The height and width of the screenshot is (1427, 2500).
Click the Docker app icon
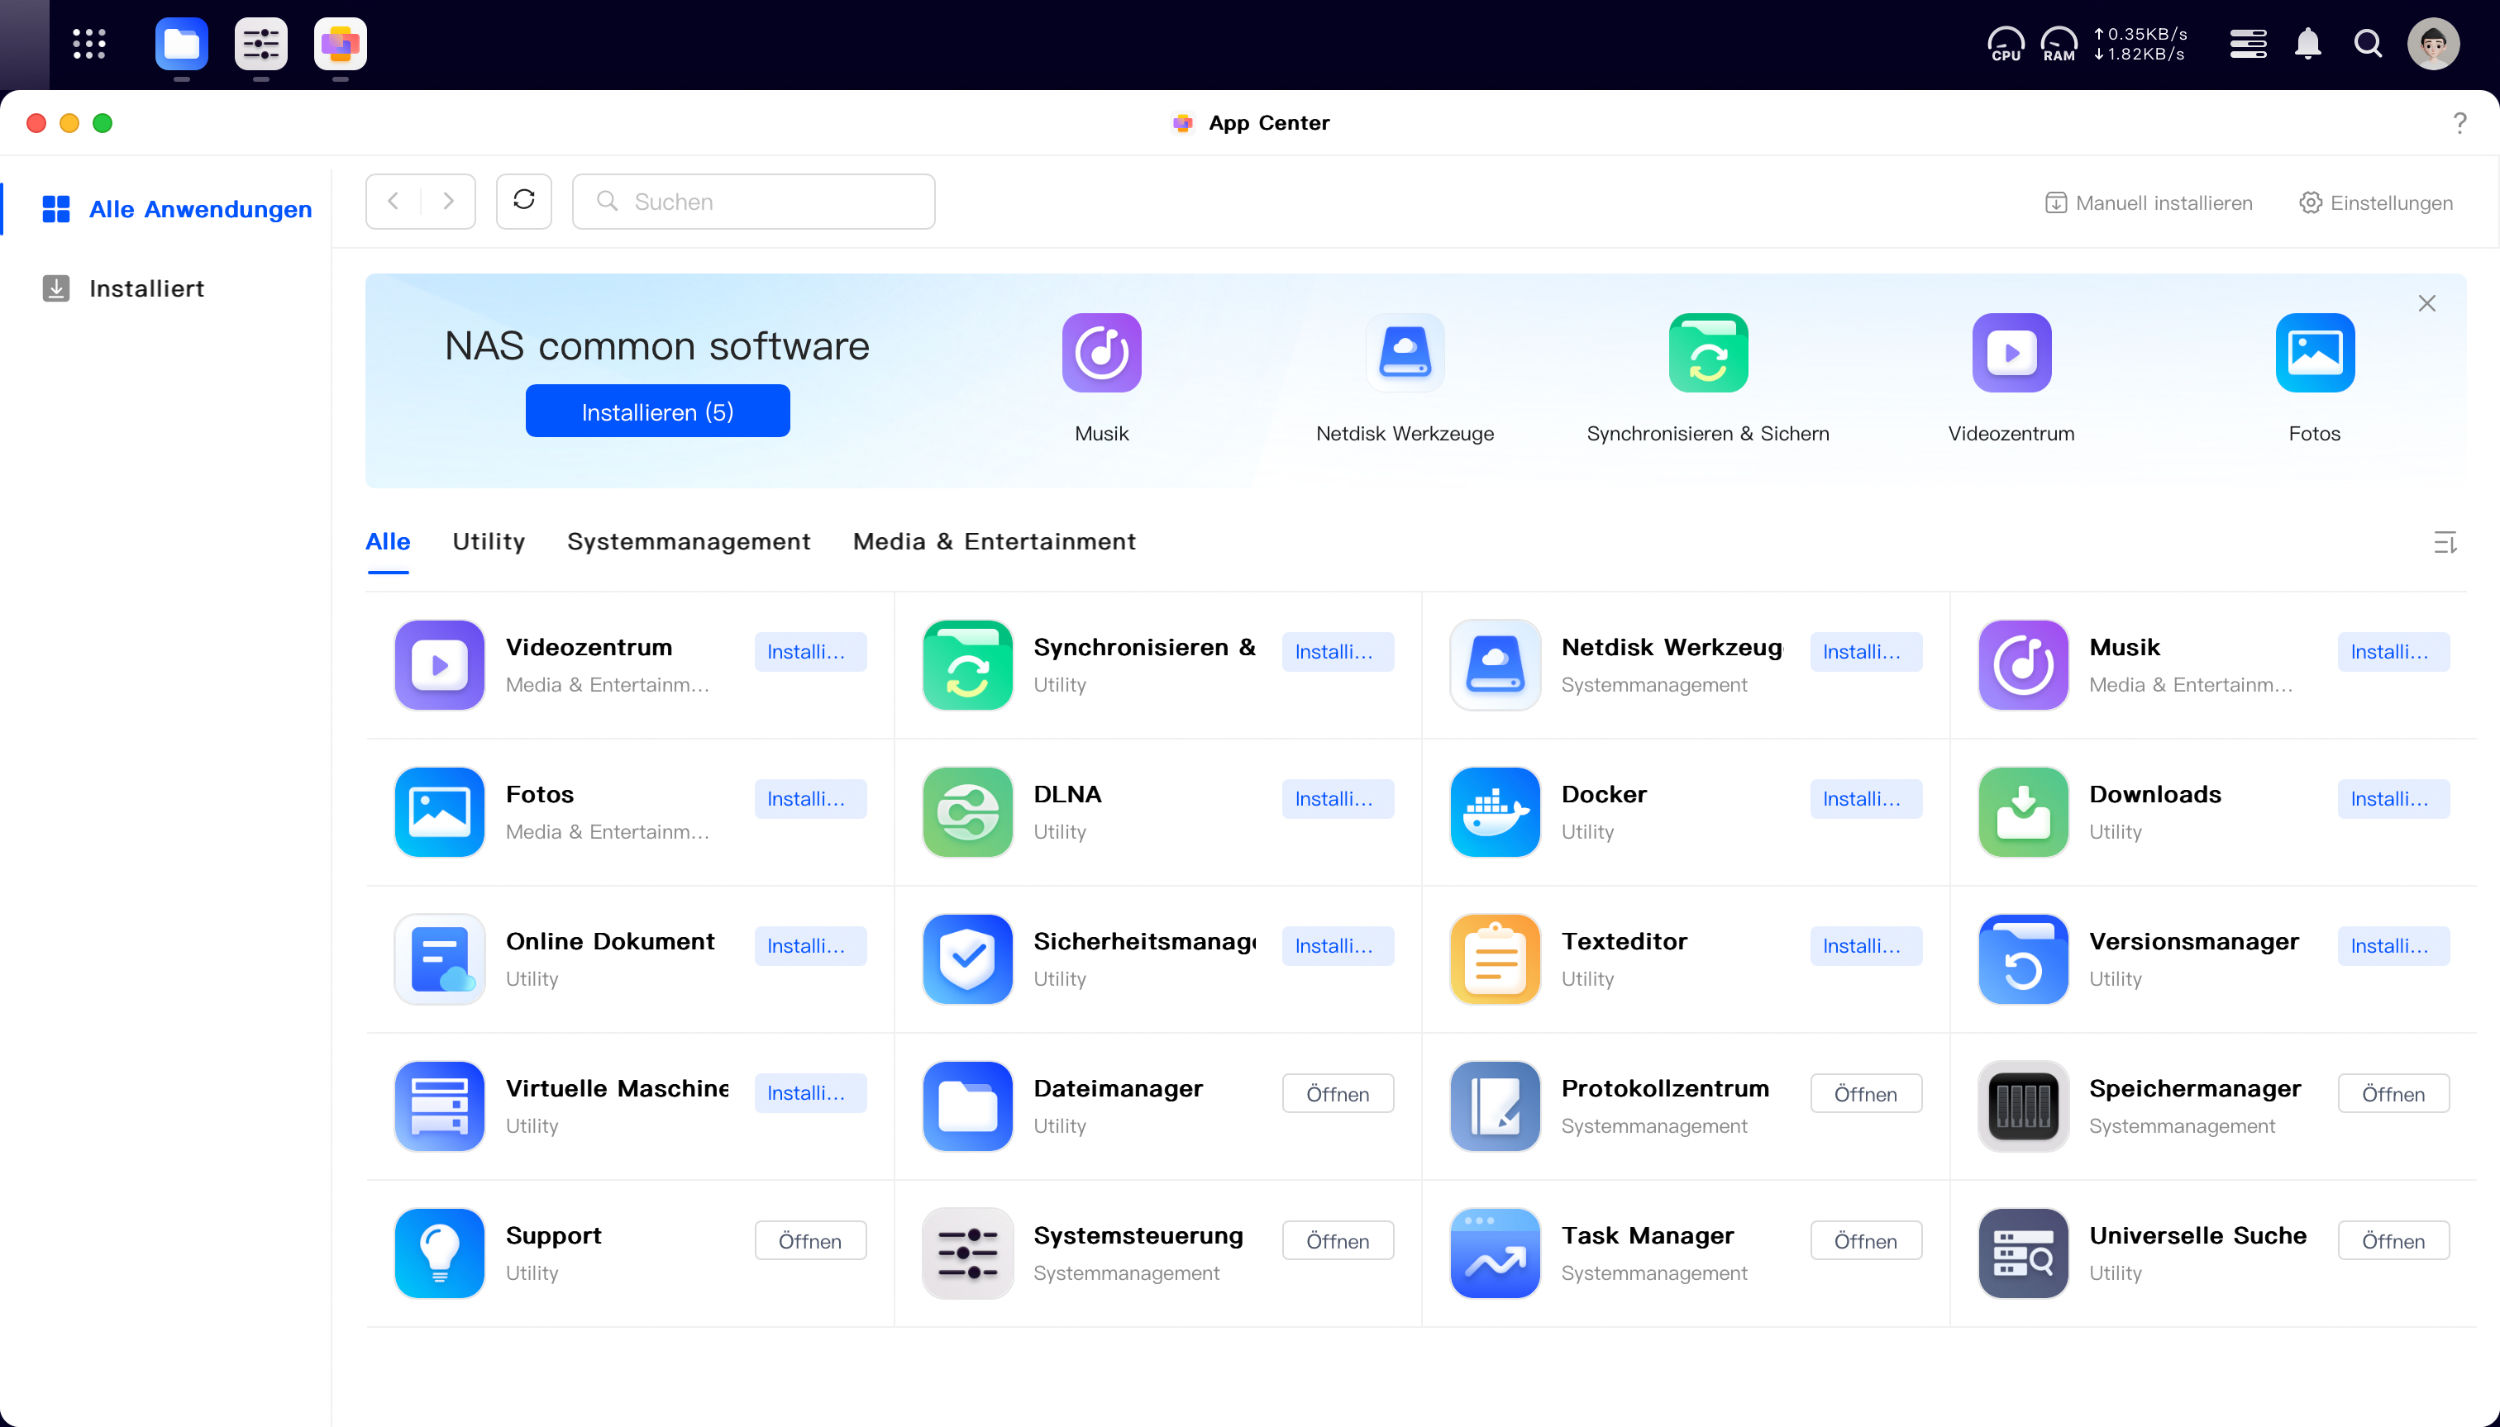pyautogui.click(x=1495, y=812)
